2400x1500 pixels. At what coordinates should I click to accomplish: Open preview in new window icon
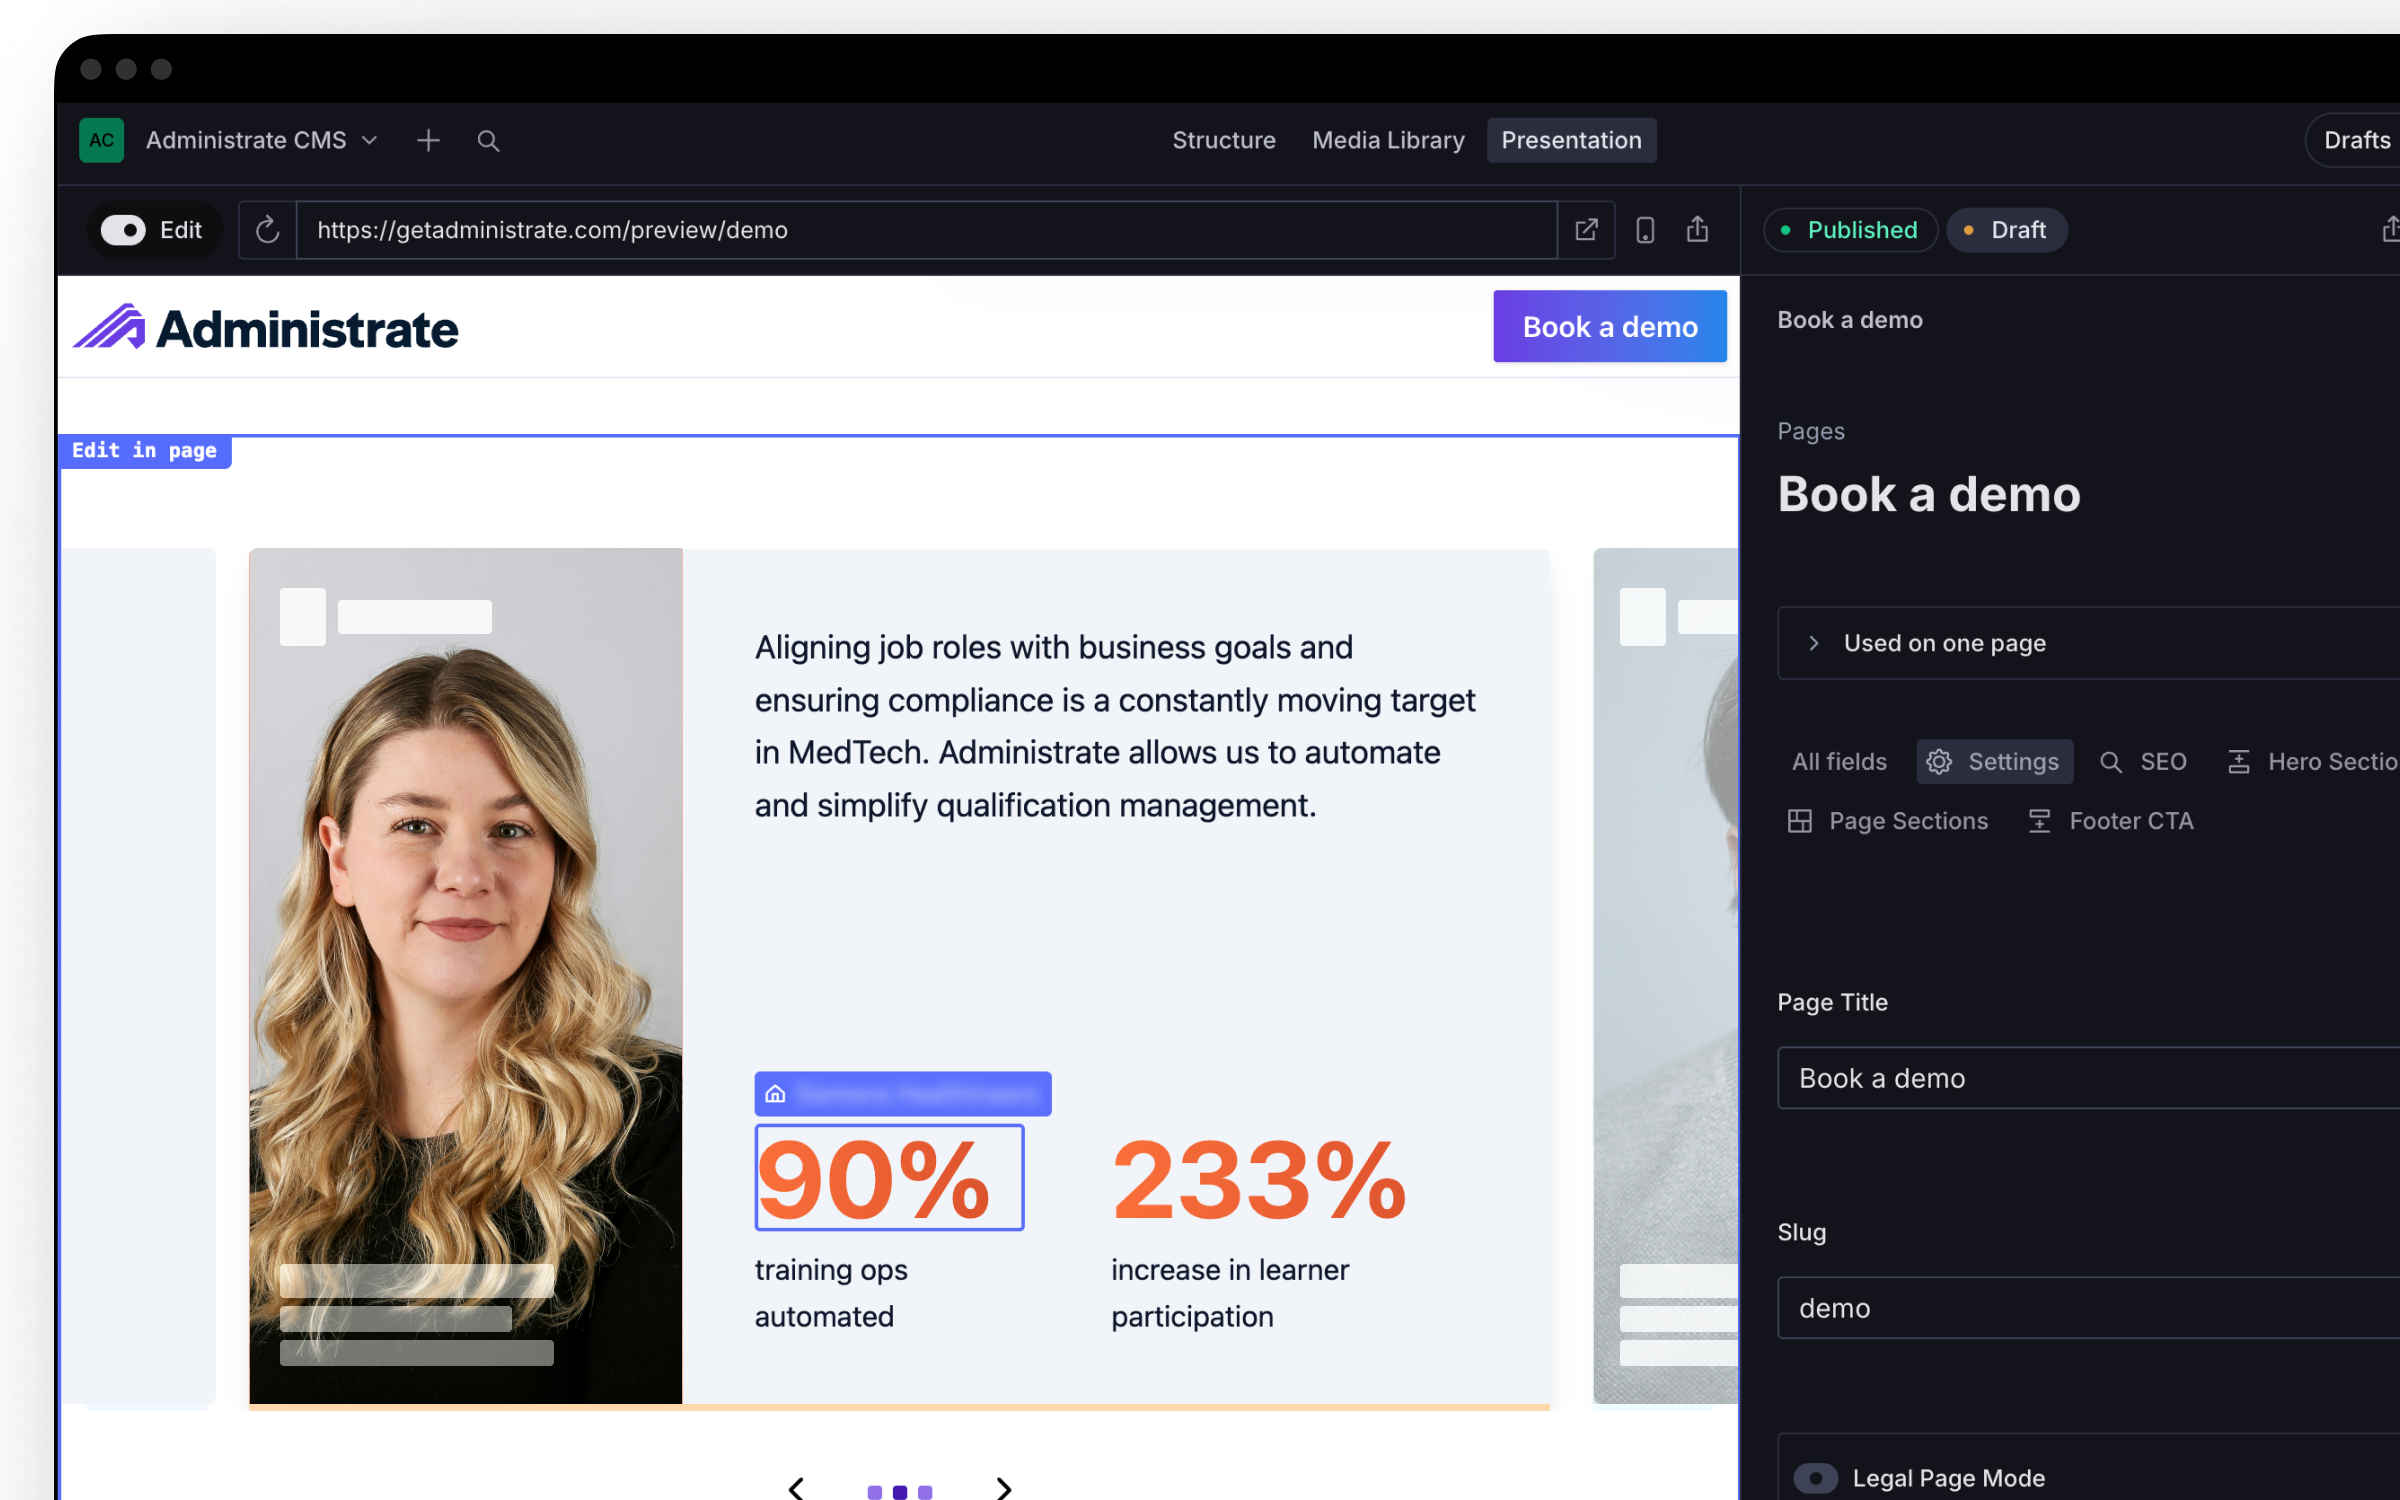pos(1586,230)
